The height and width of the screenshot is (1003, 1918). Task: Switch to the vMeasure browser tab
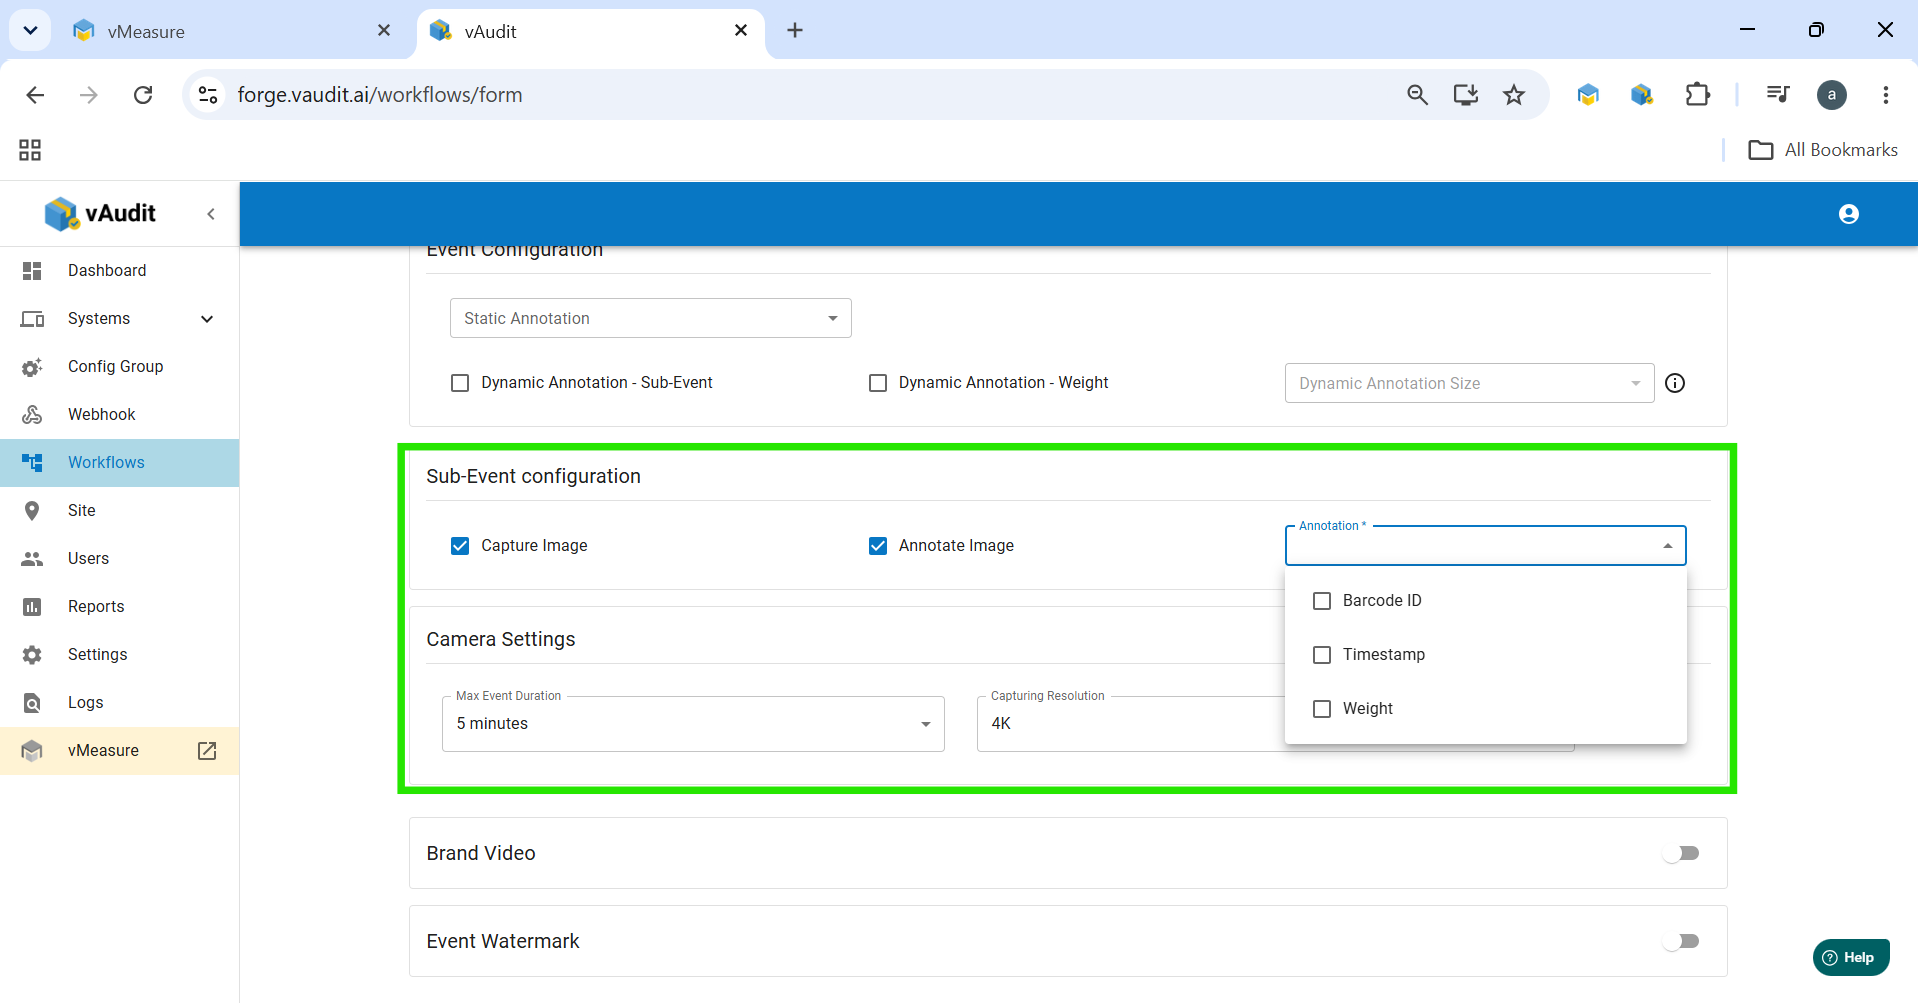230,31
